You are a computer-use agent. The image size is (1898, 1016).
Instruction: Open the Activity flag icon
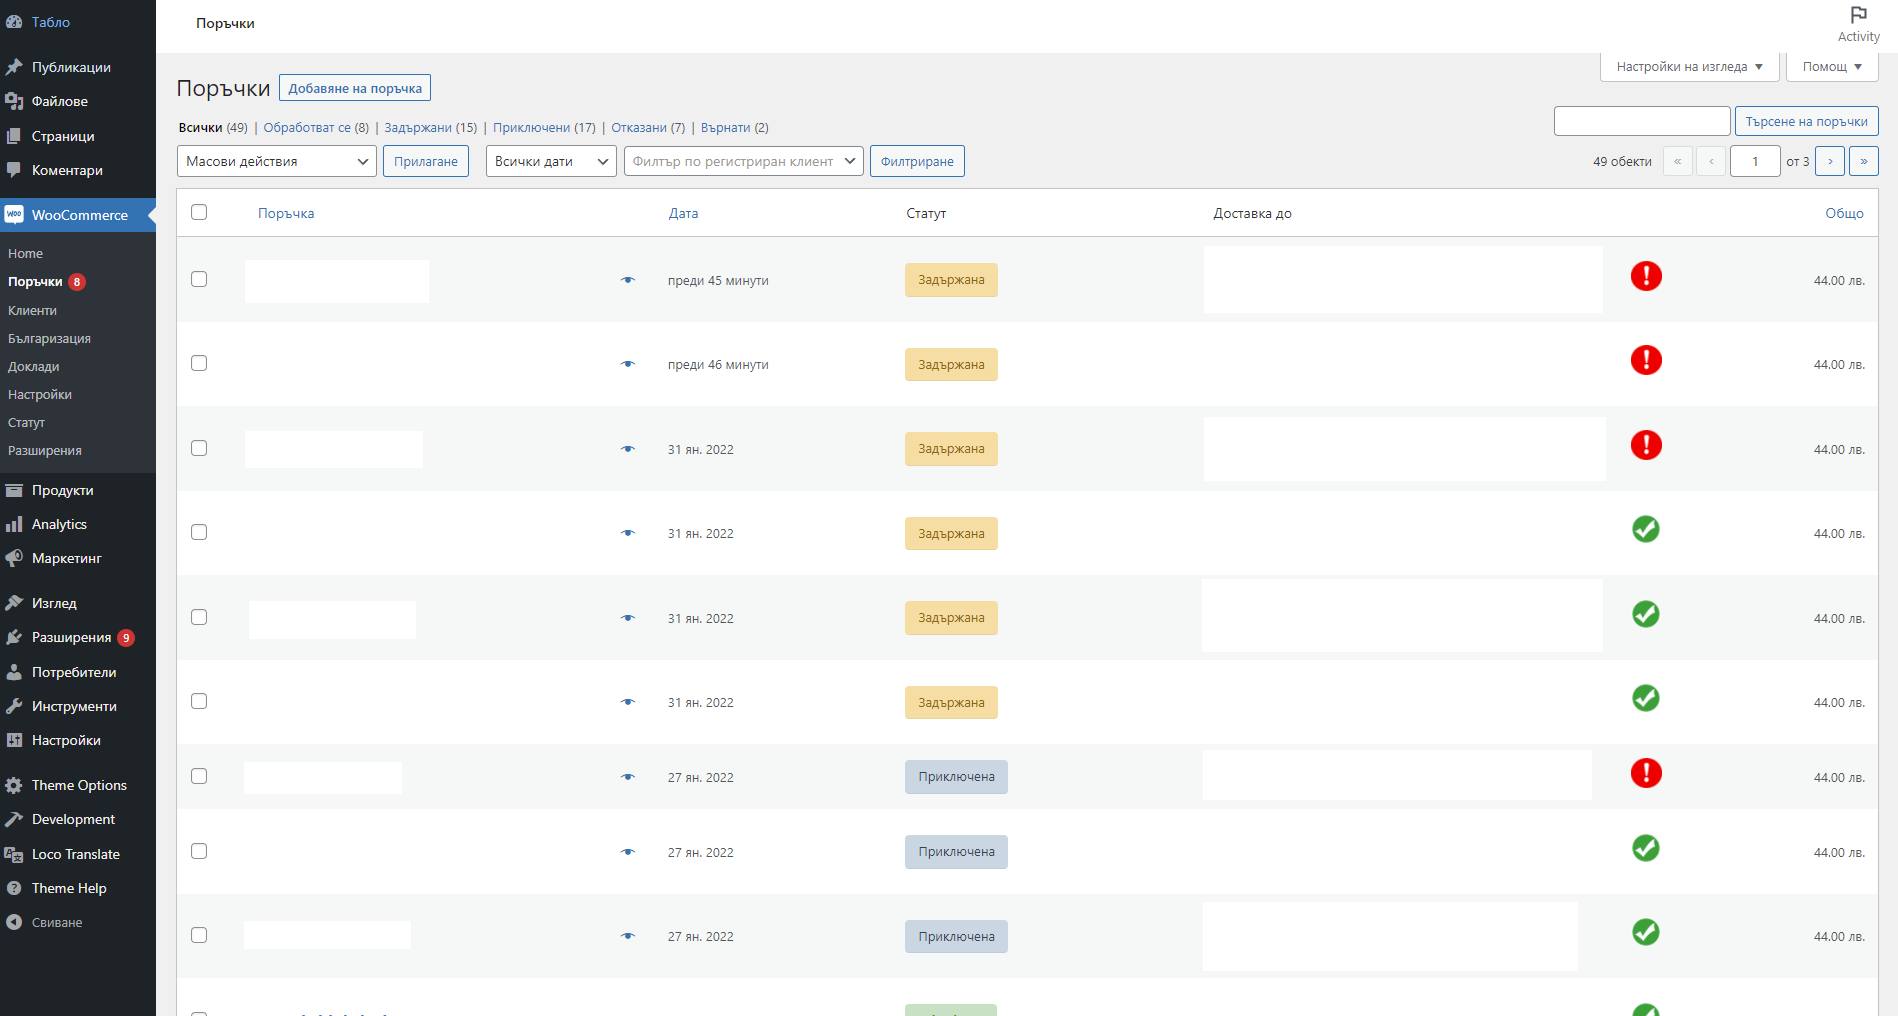pyautogui.click(x=1858, y=15)
